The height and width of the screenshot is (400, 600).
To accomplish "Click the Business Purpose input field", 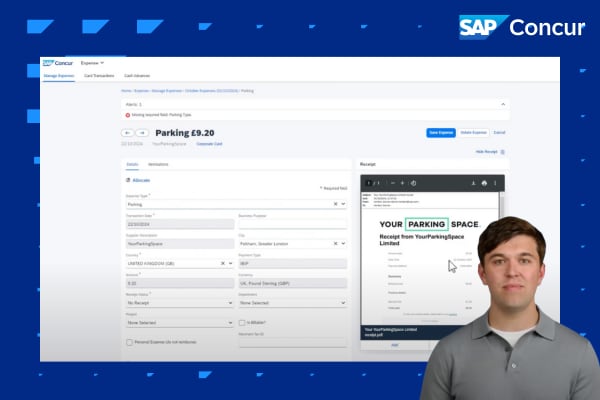I will click(292, 224).
